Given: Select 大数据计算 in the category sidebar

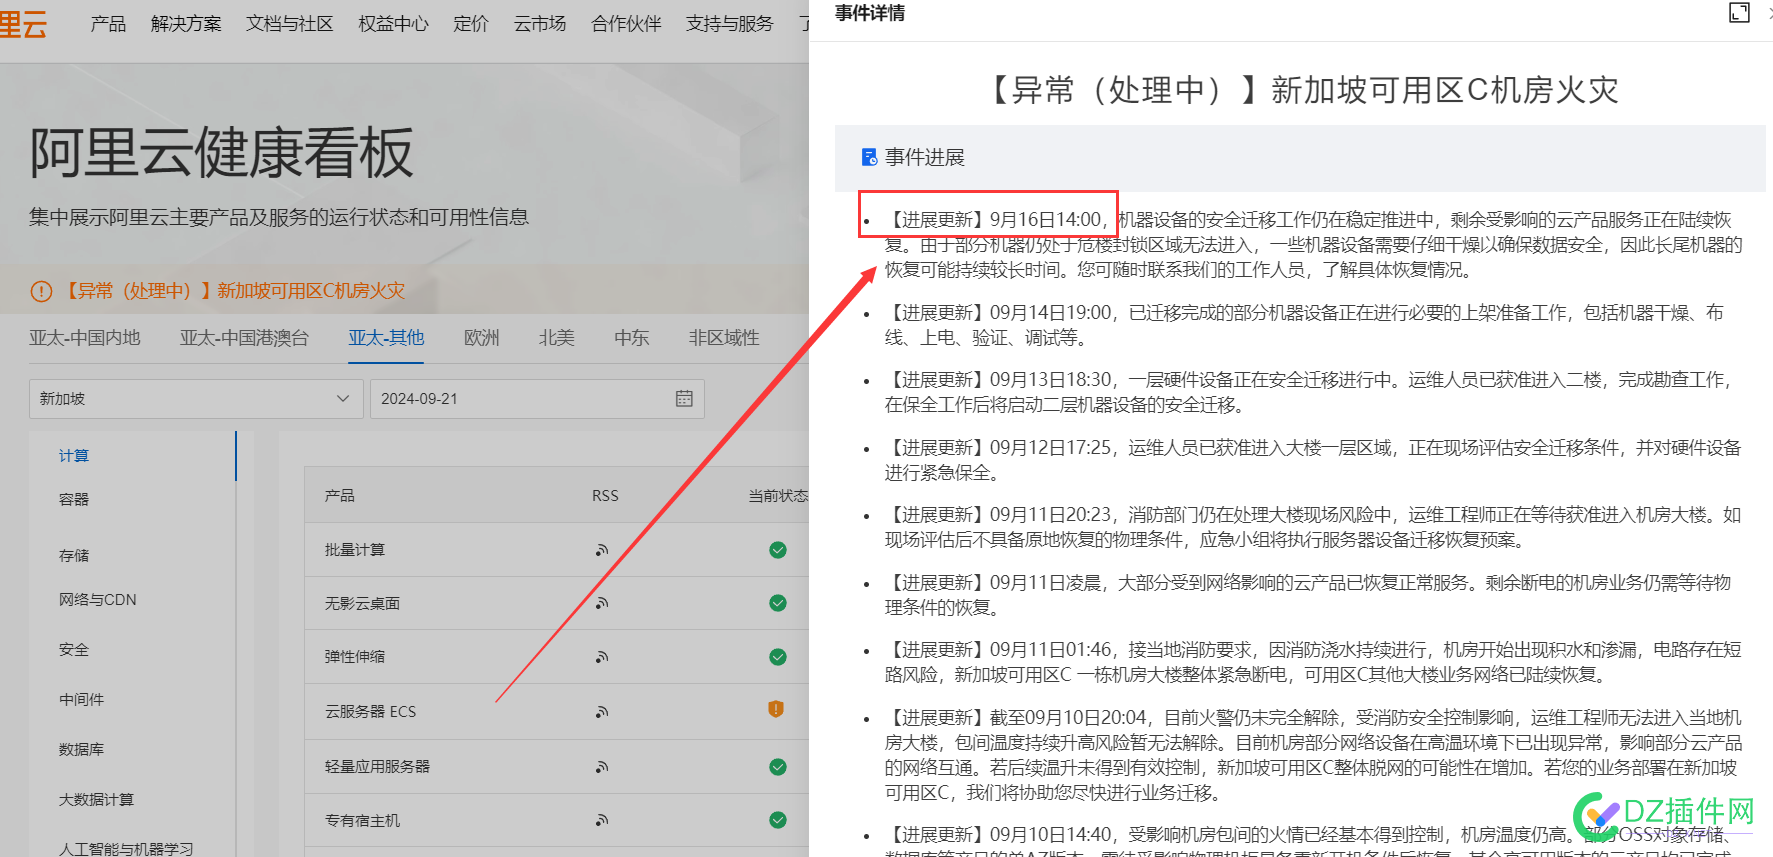Looking at the screenshot, I should (97, 800).
